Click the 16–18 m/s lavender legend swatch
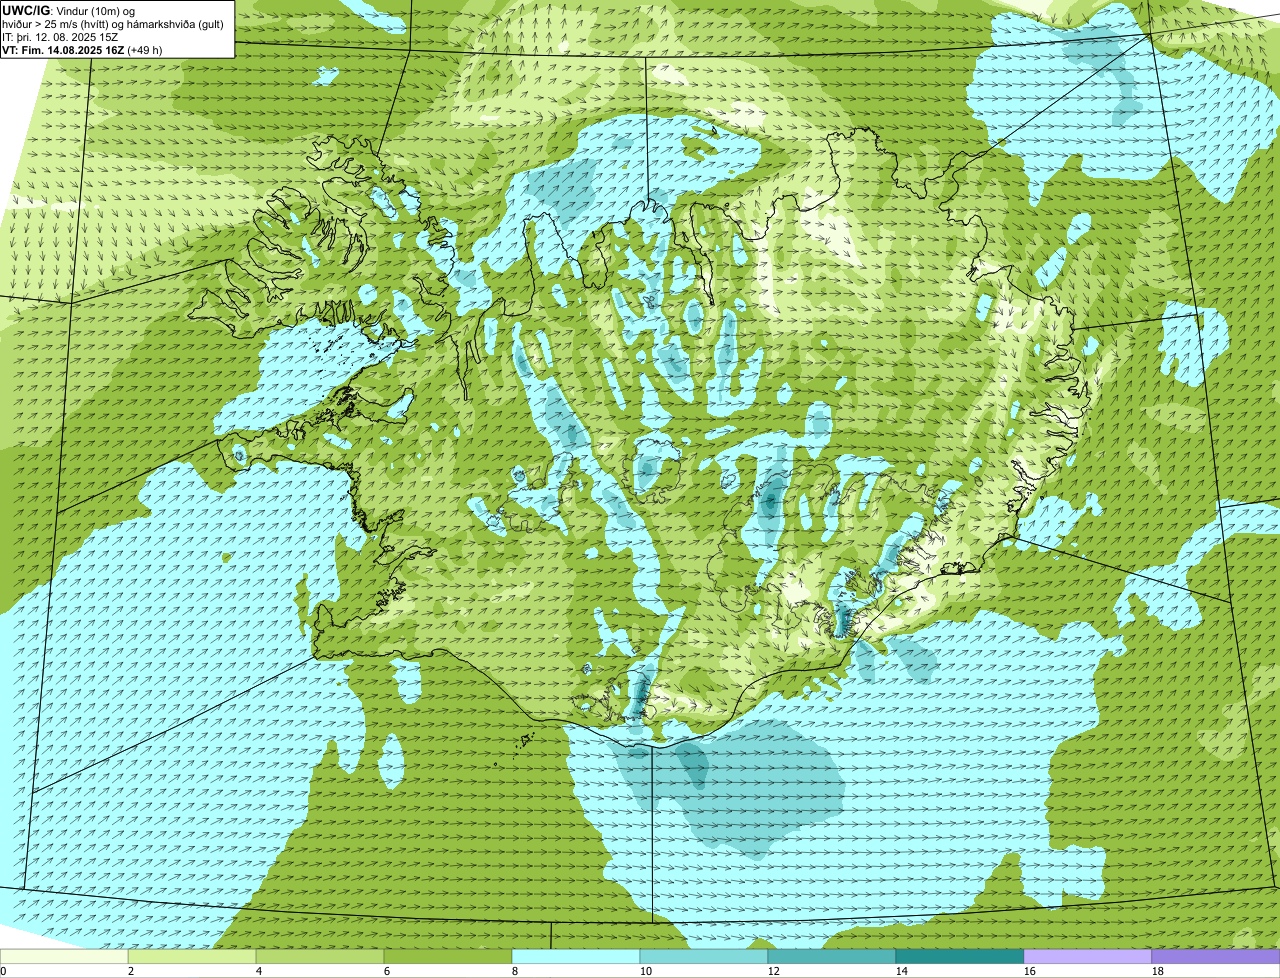 click(1088, 957)
